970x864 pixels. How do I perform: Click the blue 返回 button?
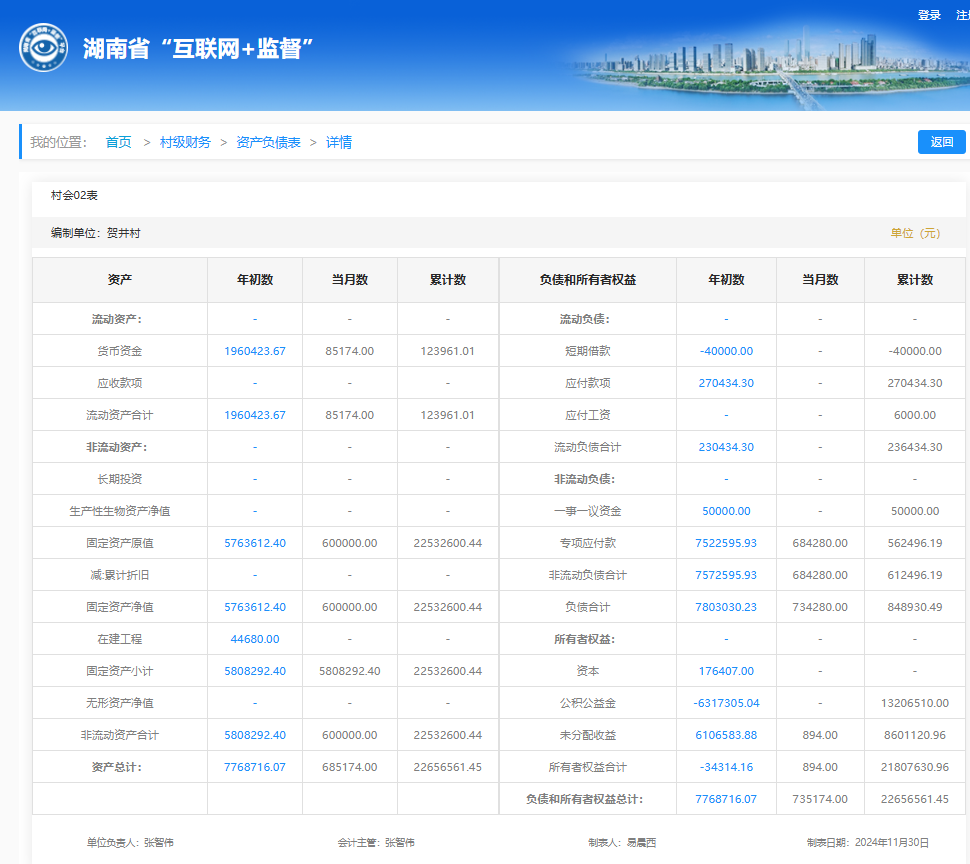pyautogui.click(x=942, y=142)
